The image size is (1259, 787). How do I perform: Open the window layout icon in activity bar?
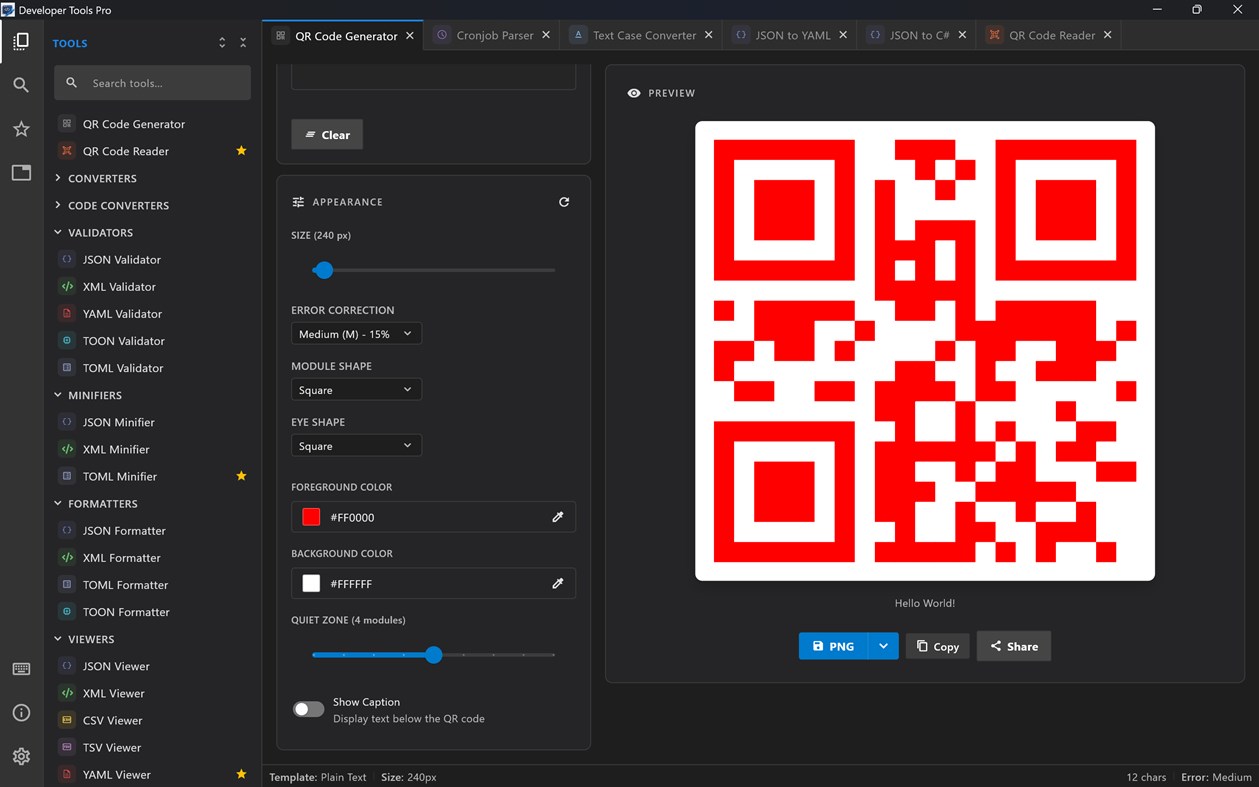point(21,173)
